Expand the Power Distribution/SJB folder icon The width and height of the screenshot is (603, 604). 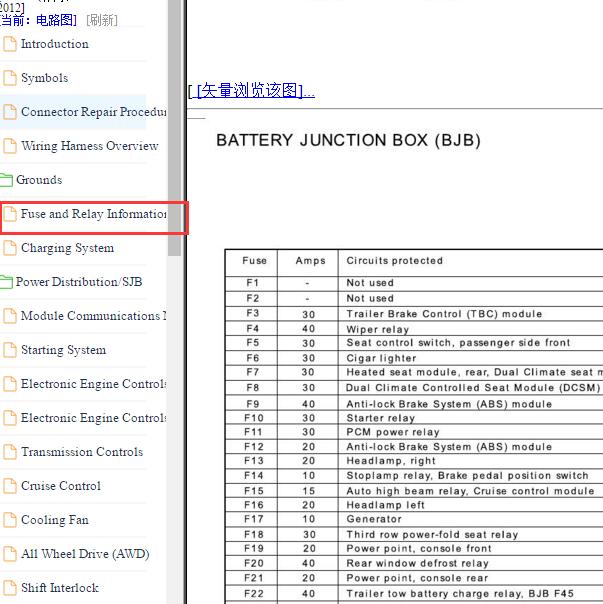click(x=6, y=282)
